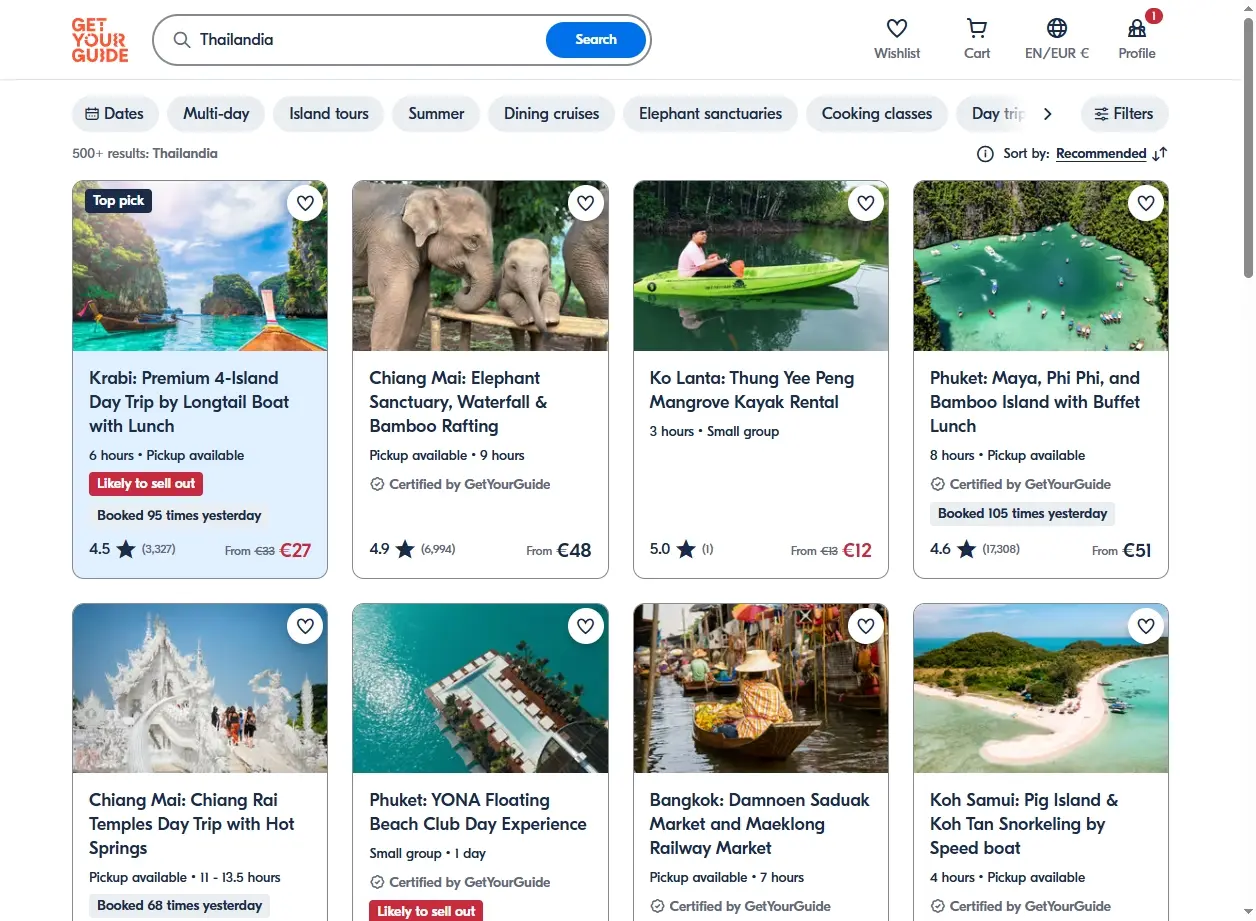
Task: Open Phuket: Maya, Phi Phi title link
Action: (1035, 402)
